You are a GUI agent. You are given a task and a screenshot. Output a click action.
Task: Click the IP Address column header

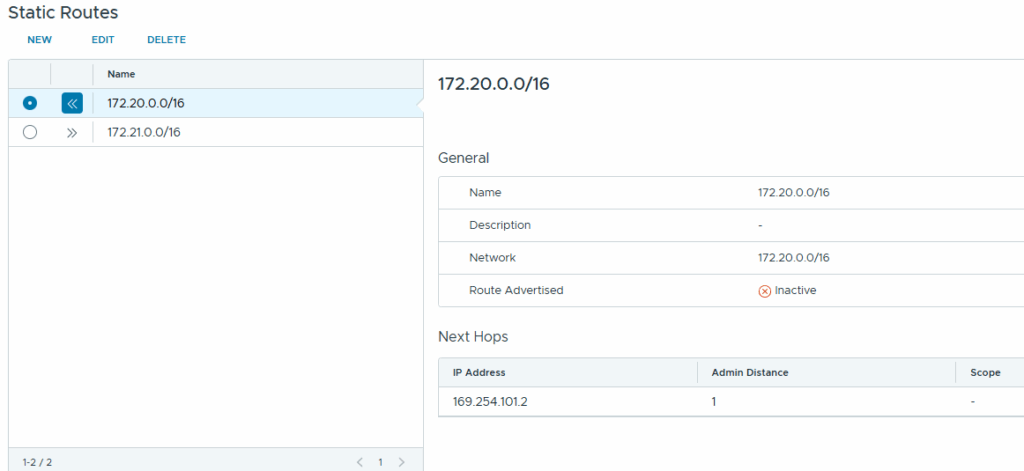(479, 373)
